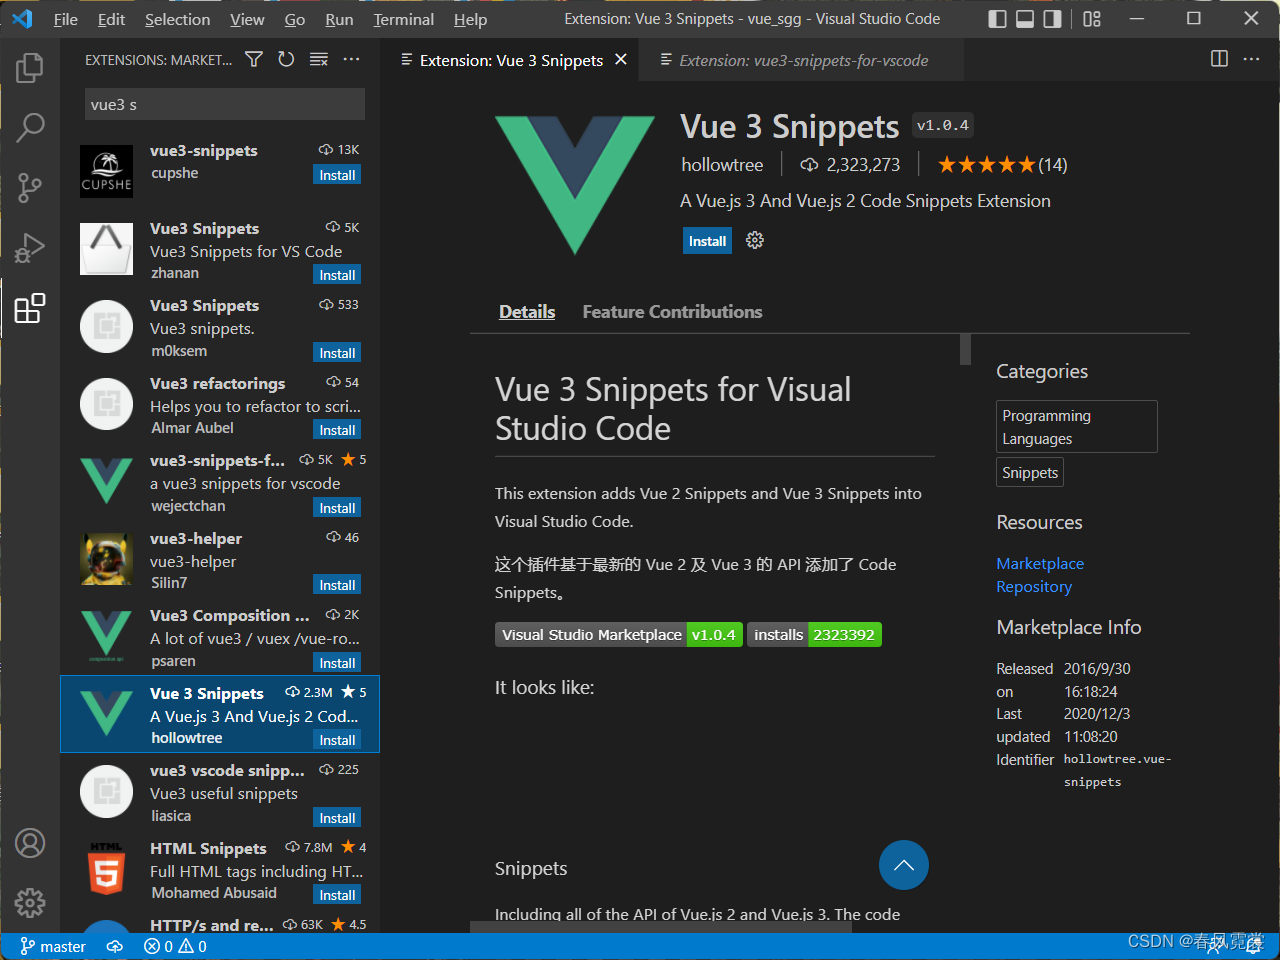Screen dimensions: 1280x960
Task: Click the Visual Studio Marketplace version badge
Action: [x=619, y=635]
